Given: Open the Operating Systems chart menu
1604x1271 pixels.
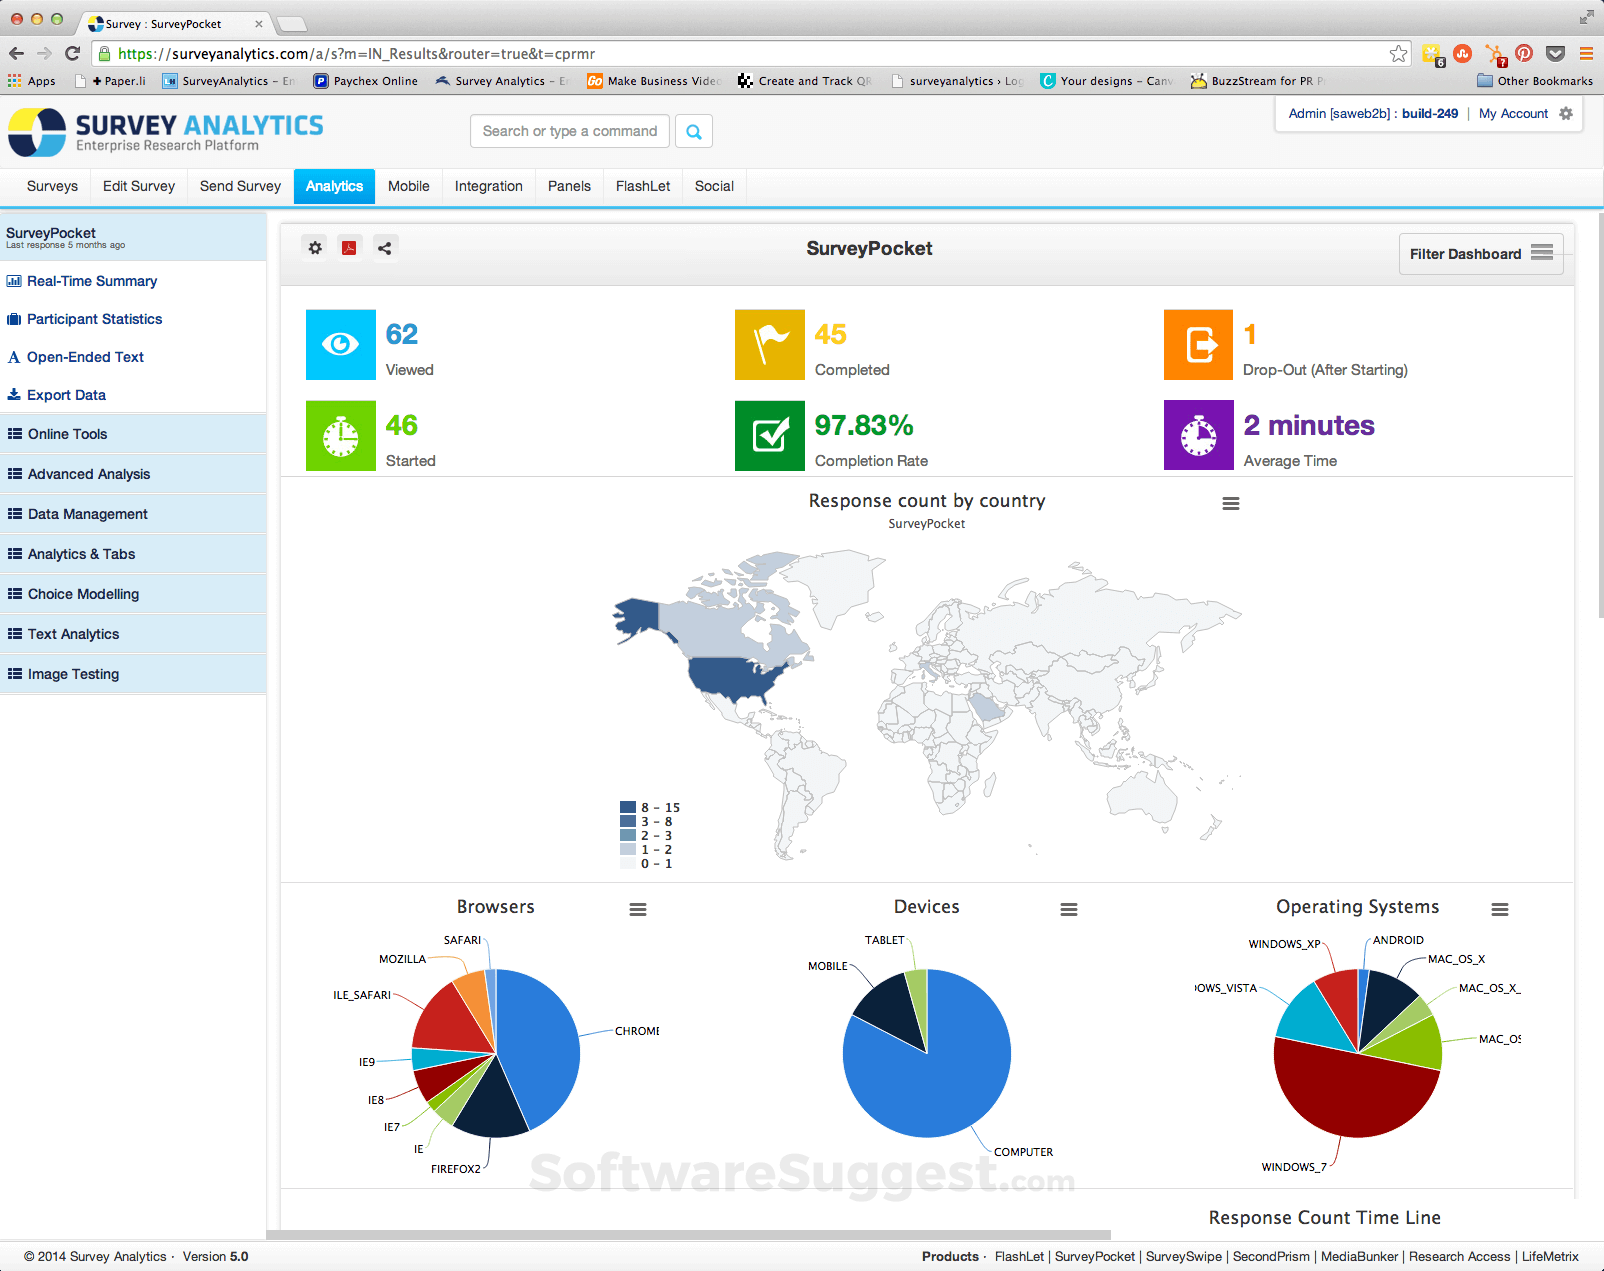Looking at the screenshot, I should [1499, 909].
